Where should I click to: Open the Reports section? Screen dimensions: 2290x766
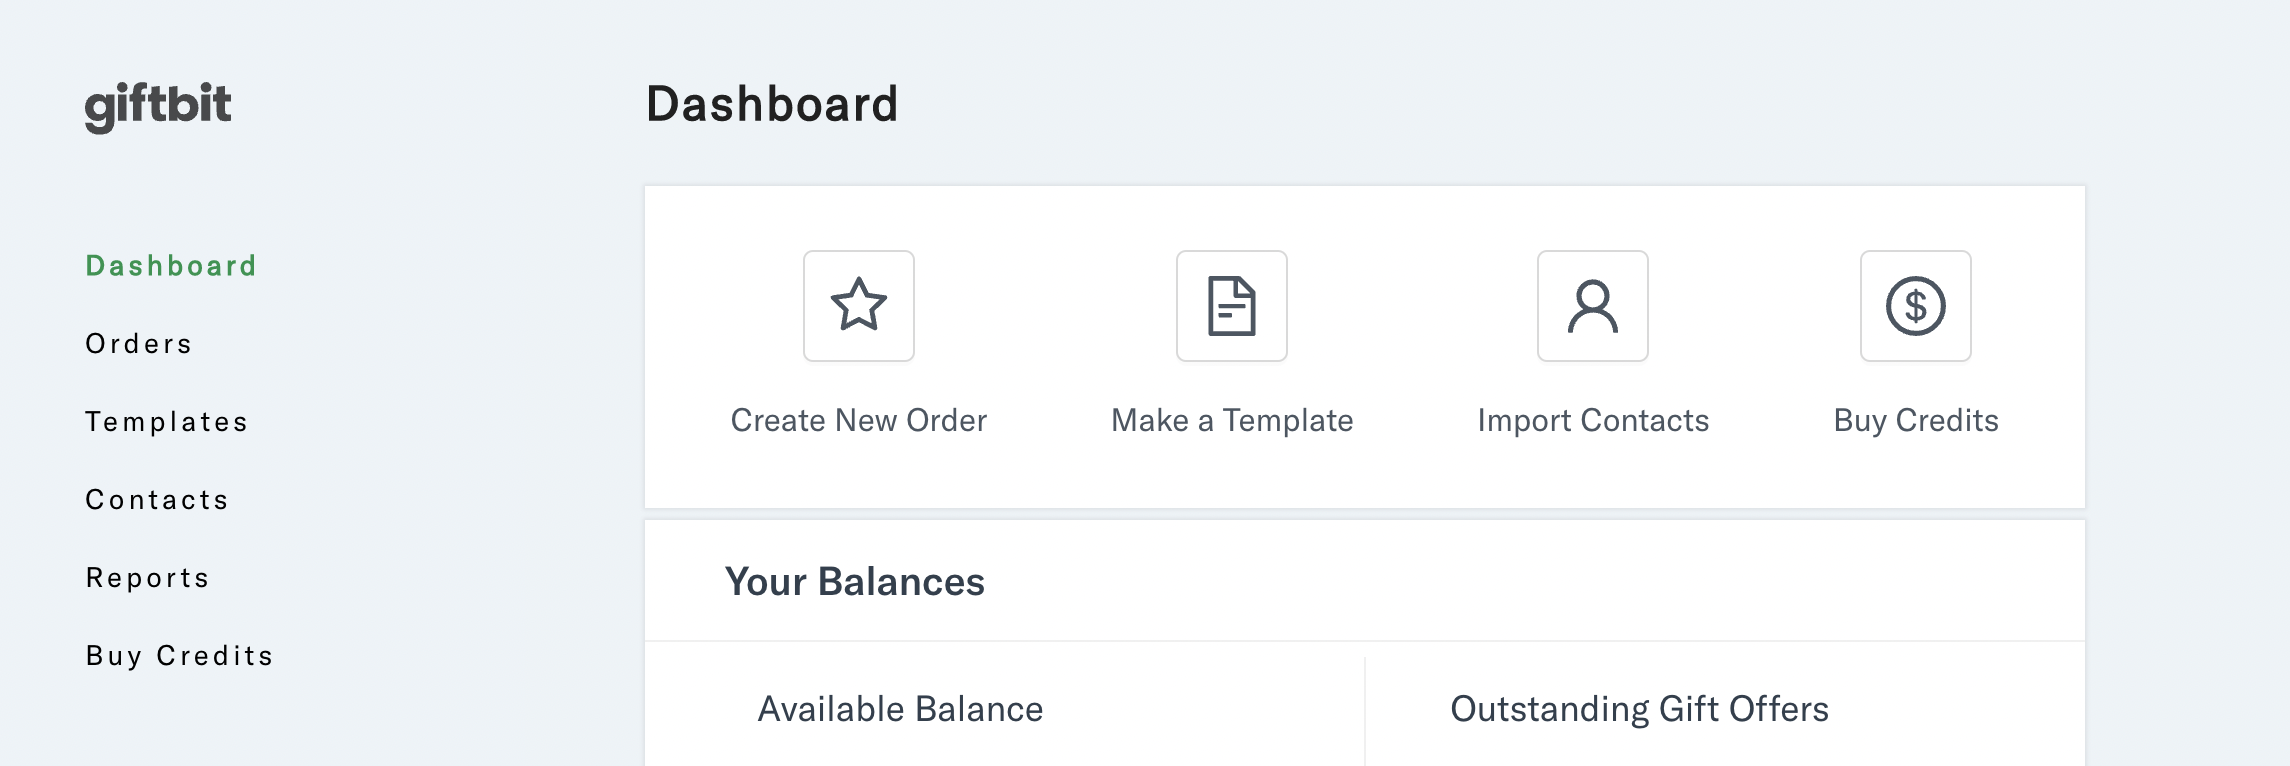[147, 577]
